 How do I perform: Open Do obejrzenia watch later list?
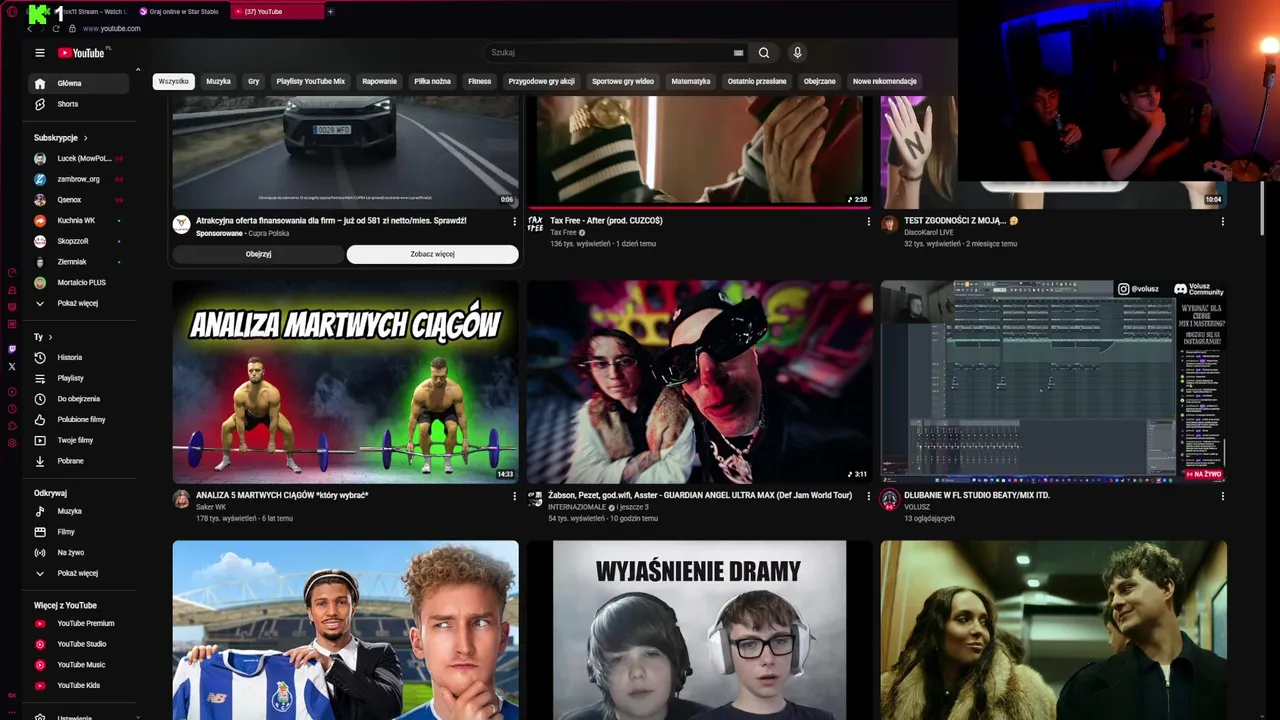80,399
